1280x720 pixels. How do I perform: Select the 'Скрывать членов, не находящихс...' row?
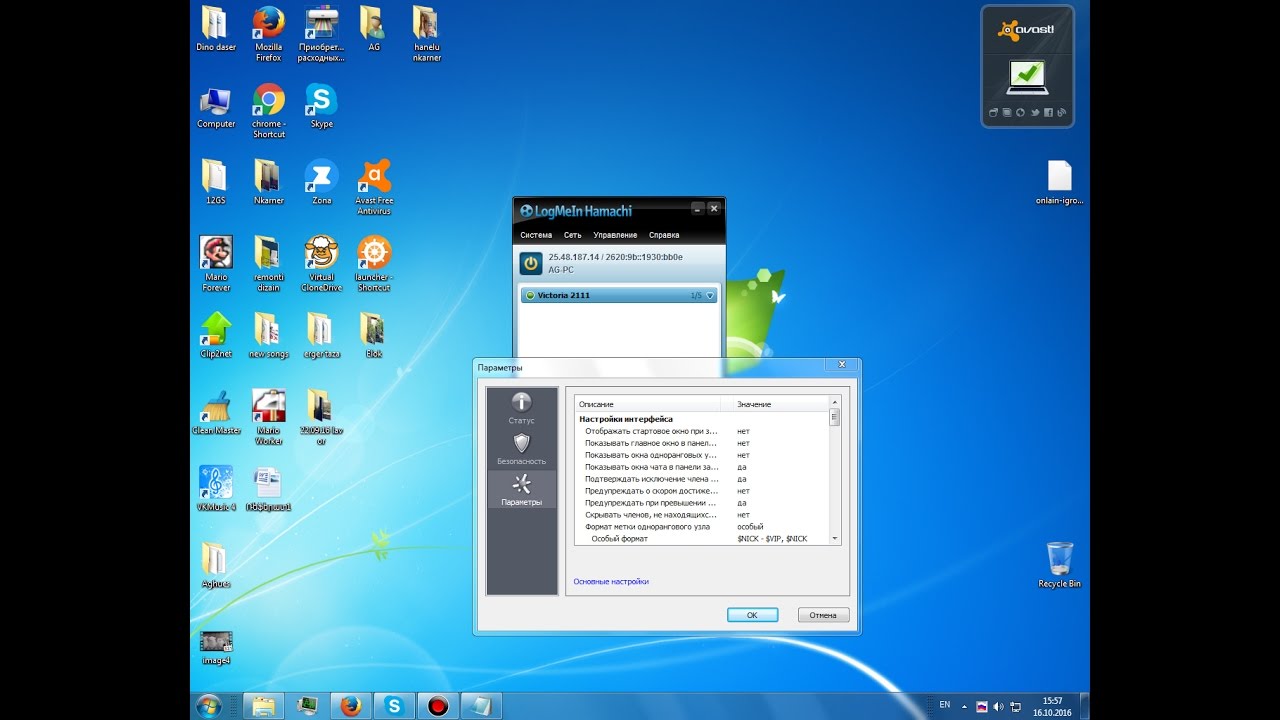click(x=702, y=515)
